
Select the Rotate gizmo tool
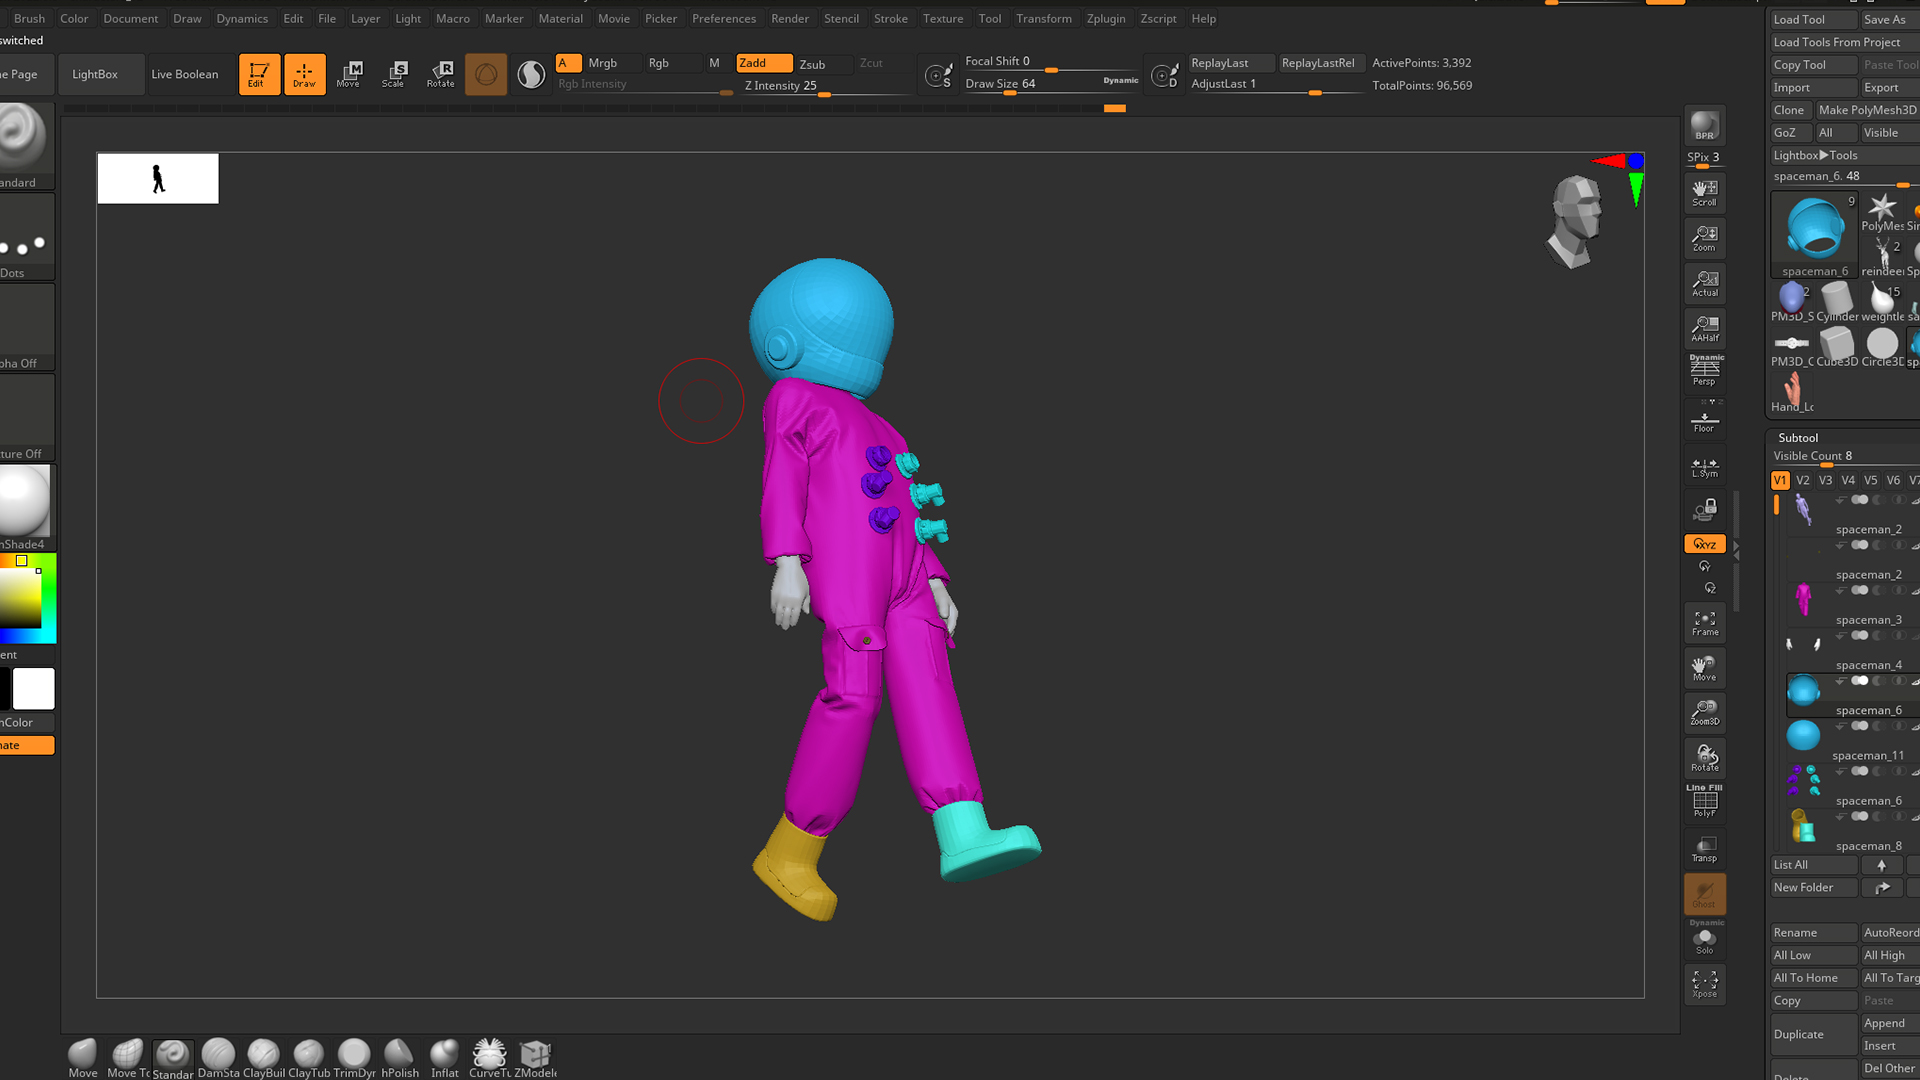(x=441, y=73)
